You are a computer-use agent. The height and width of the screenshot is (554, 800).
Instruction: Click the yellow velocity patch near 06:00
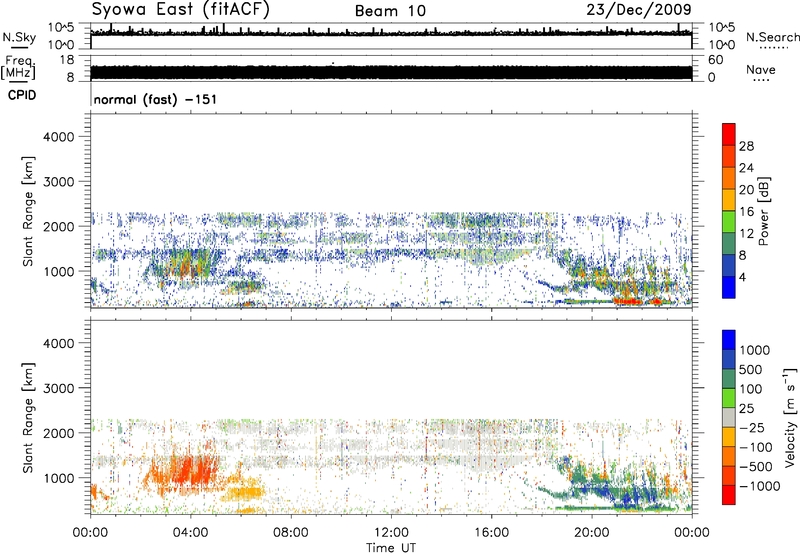(245, 492)
